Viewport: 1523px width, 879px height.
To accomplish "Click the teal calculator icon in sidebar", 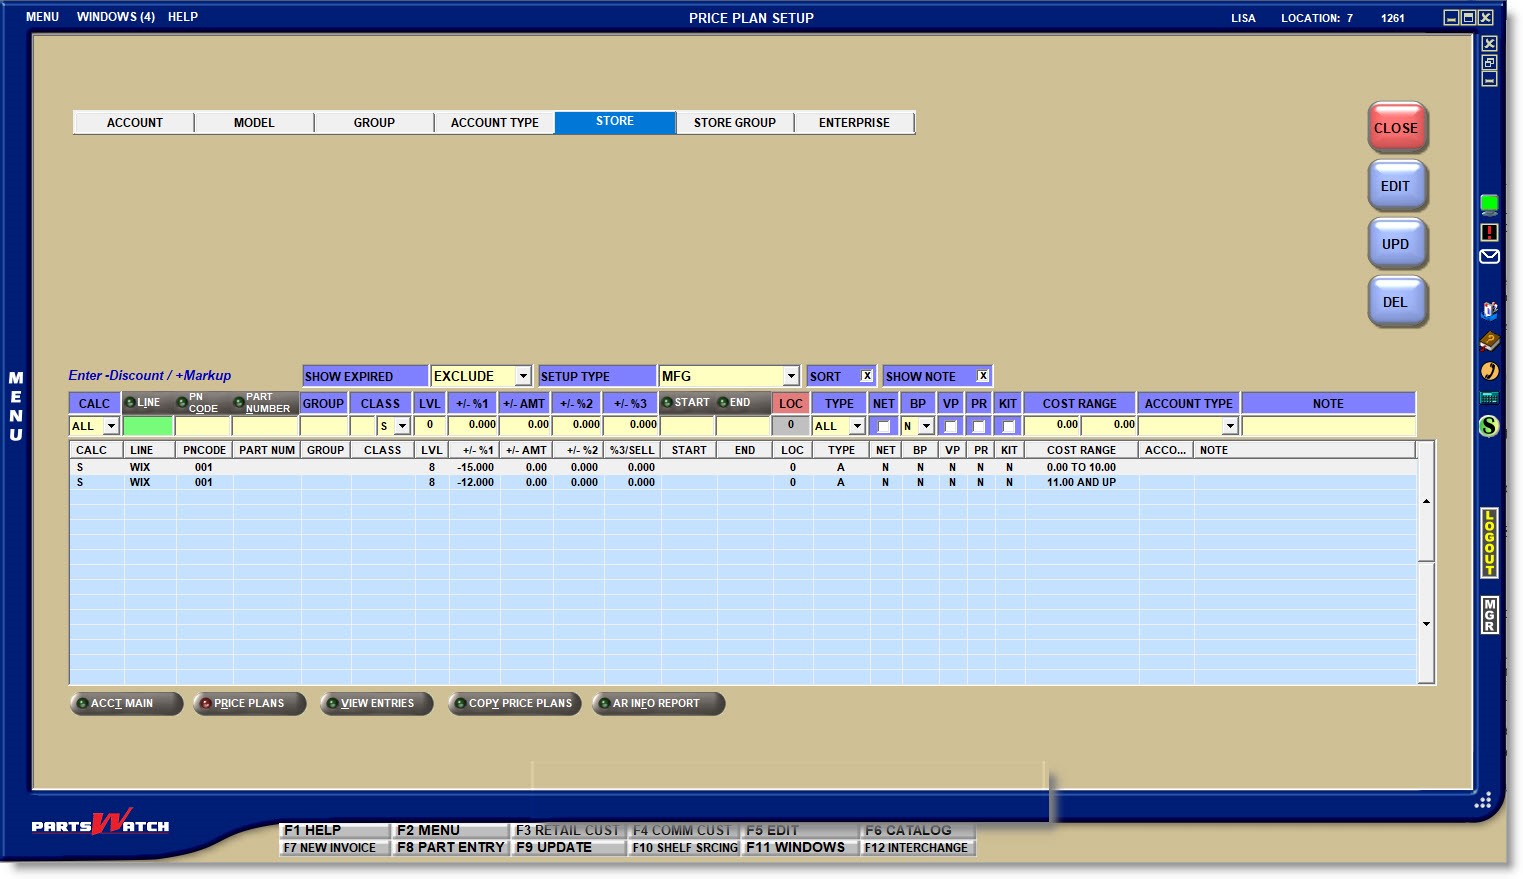I will click(1489, 398).
